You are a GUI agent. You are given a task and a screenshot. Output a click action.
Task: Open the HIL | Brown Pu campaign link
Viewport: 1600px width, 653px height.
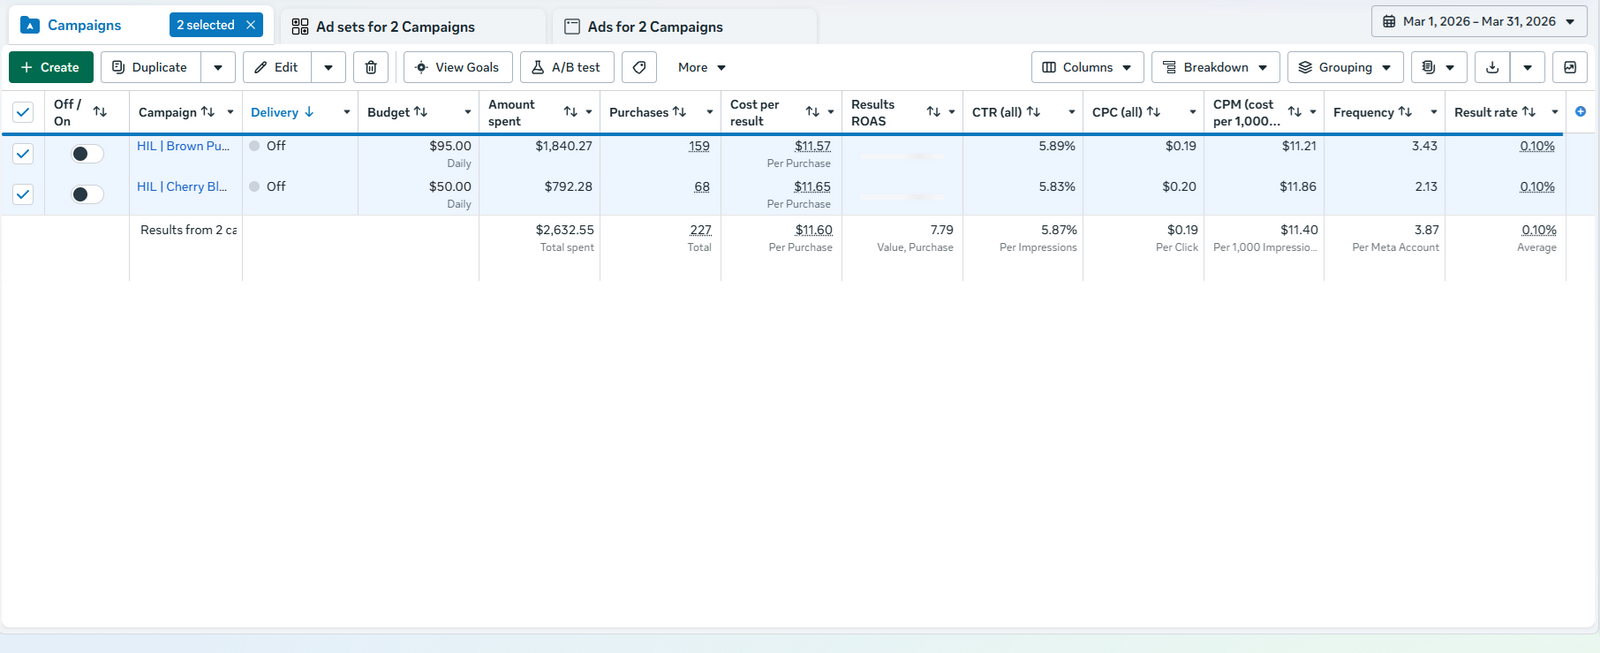pyautogui.click(x=183, y=146)
